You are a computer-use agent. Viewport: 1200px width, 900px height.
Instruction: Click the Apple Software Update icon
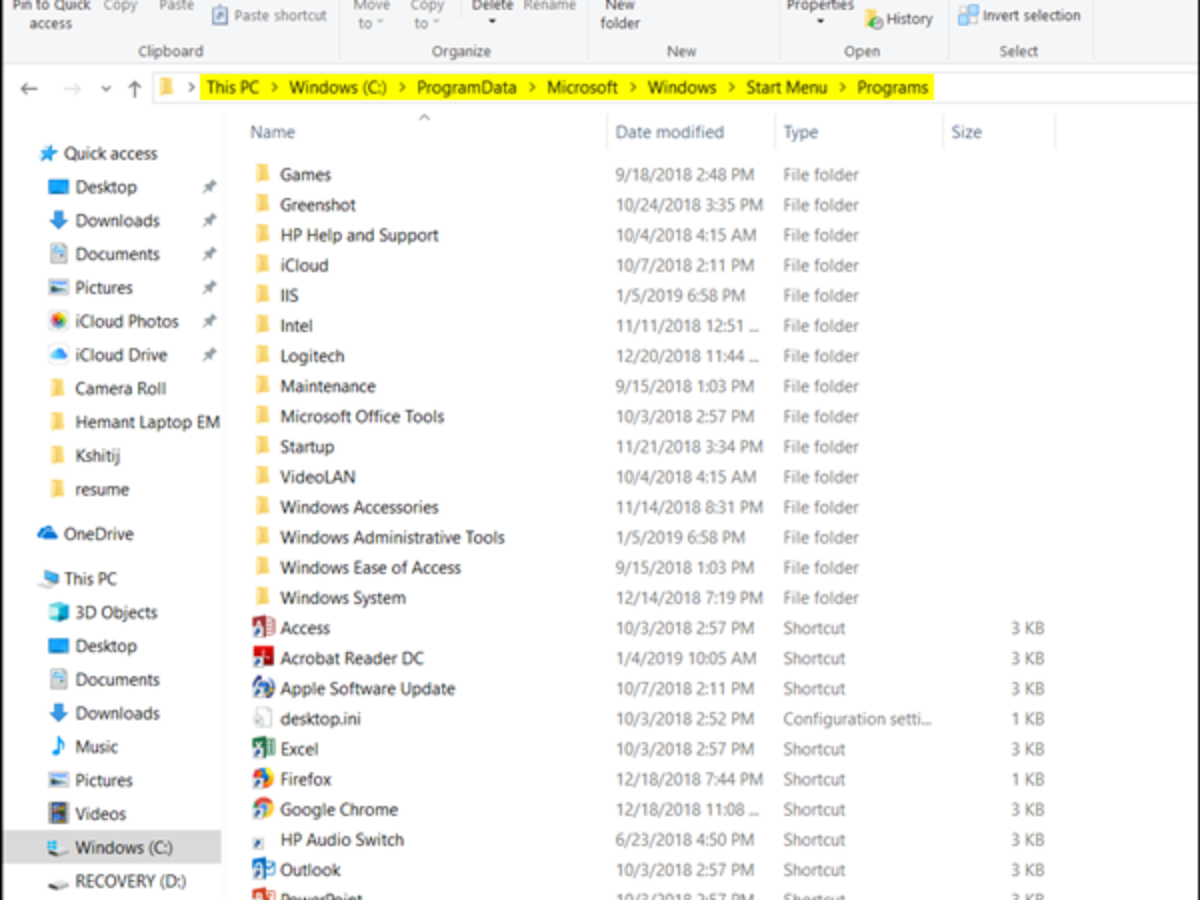point(263,688)
